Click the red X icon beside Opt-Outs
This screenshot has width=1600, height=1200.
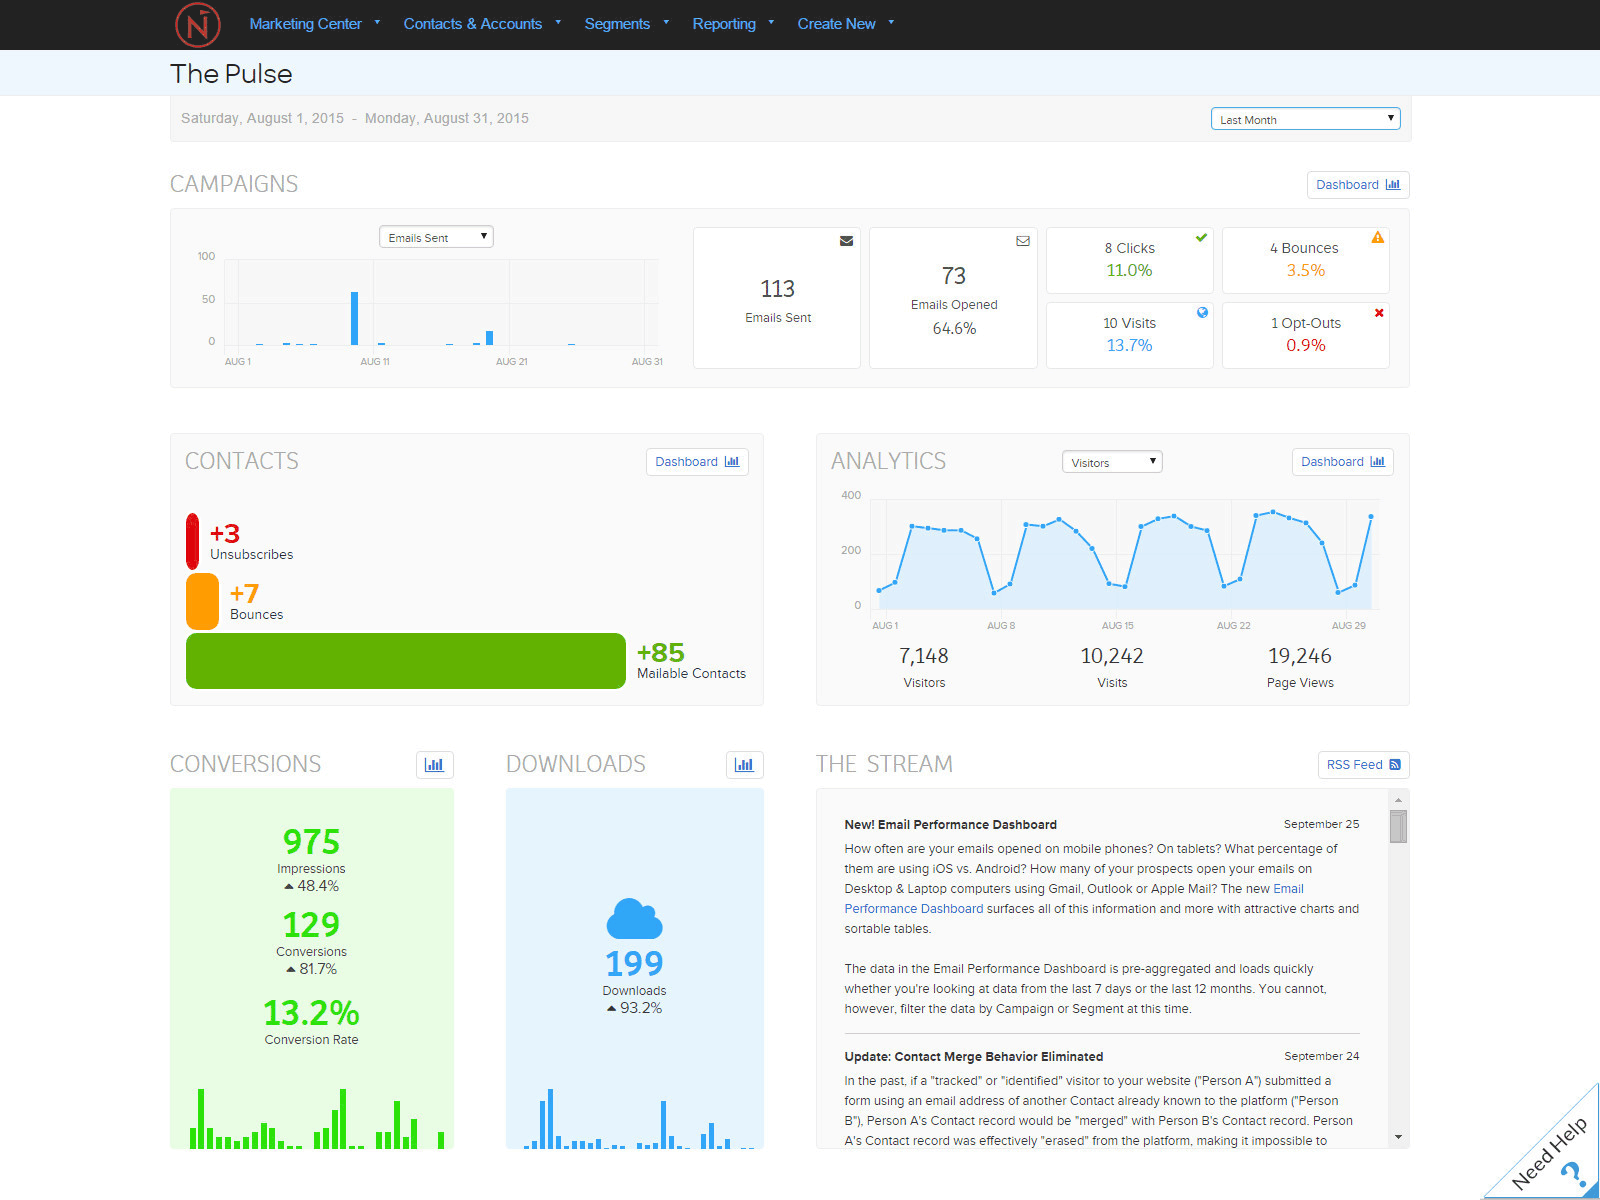click(x=1379, y=313)
